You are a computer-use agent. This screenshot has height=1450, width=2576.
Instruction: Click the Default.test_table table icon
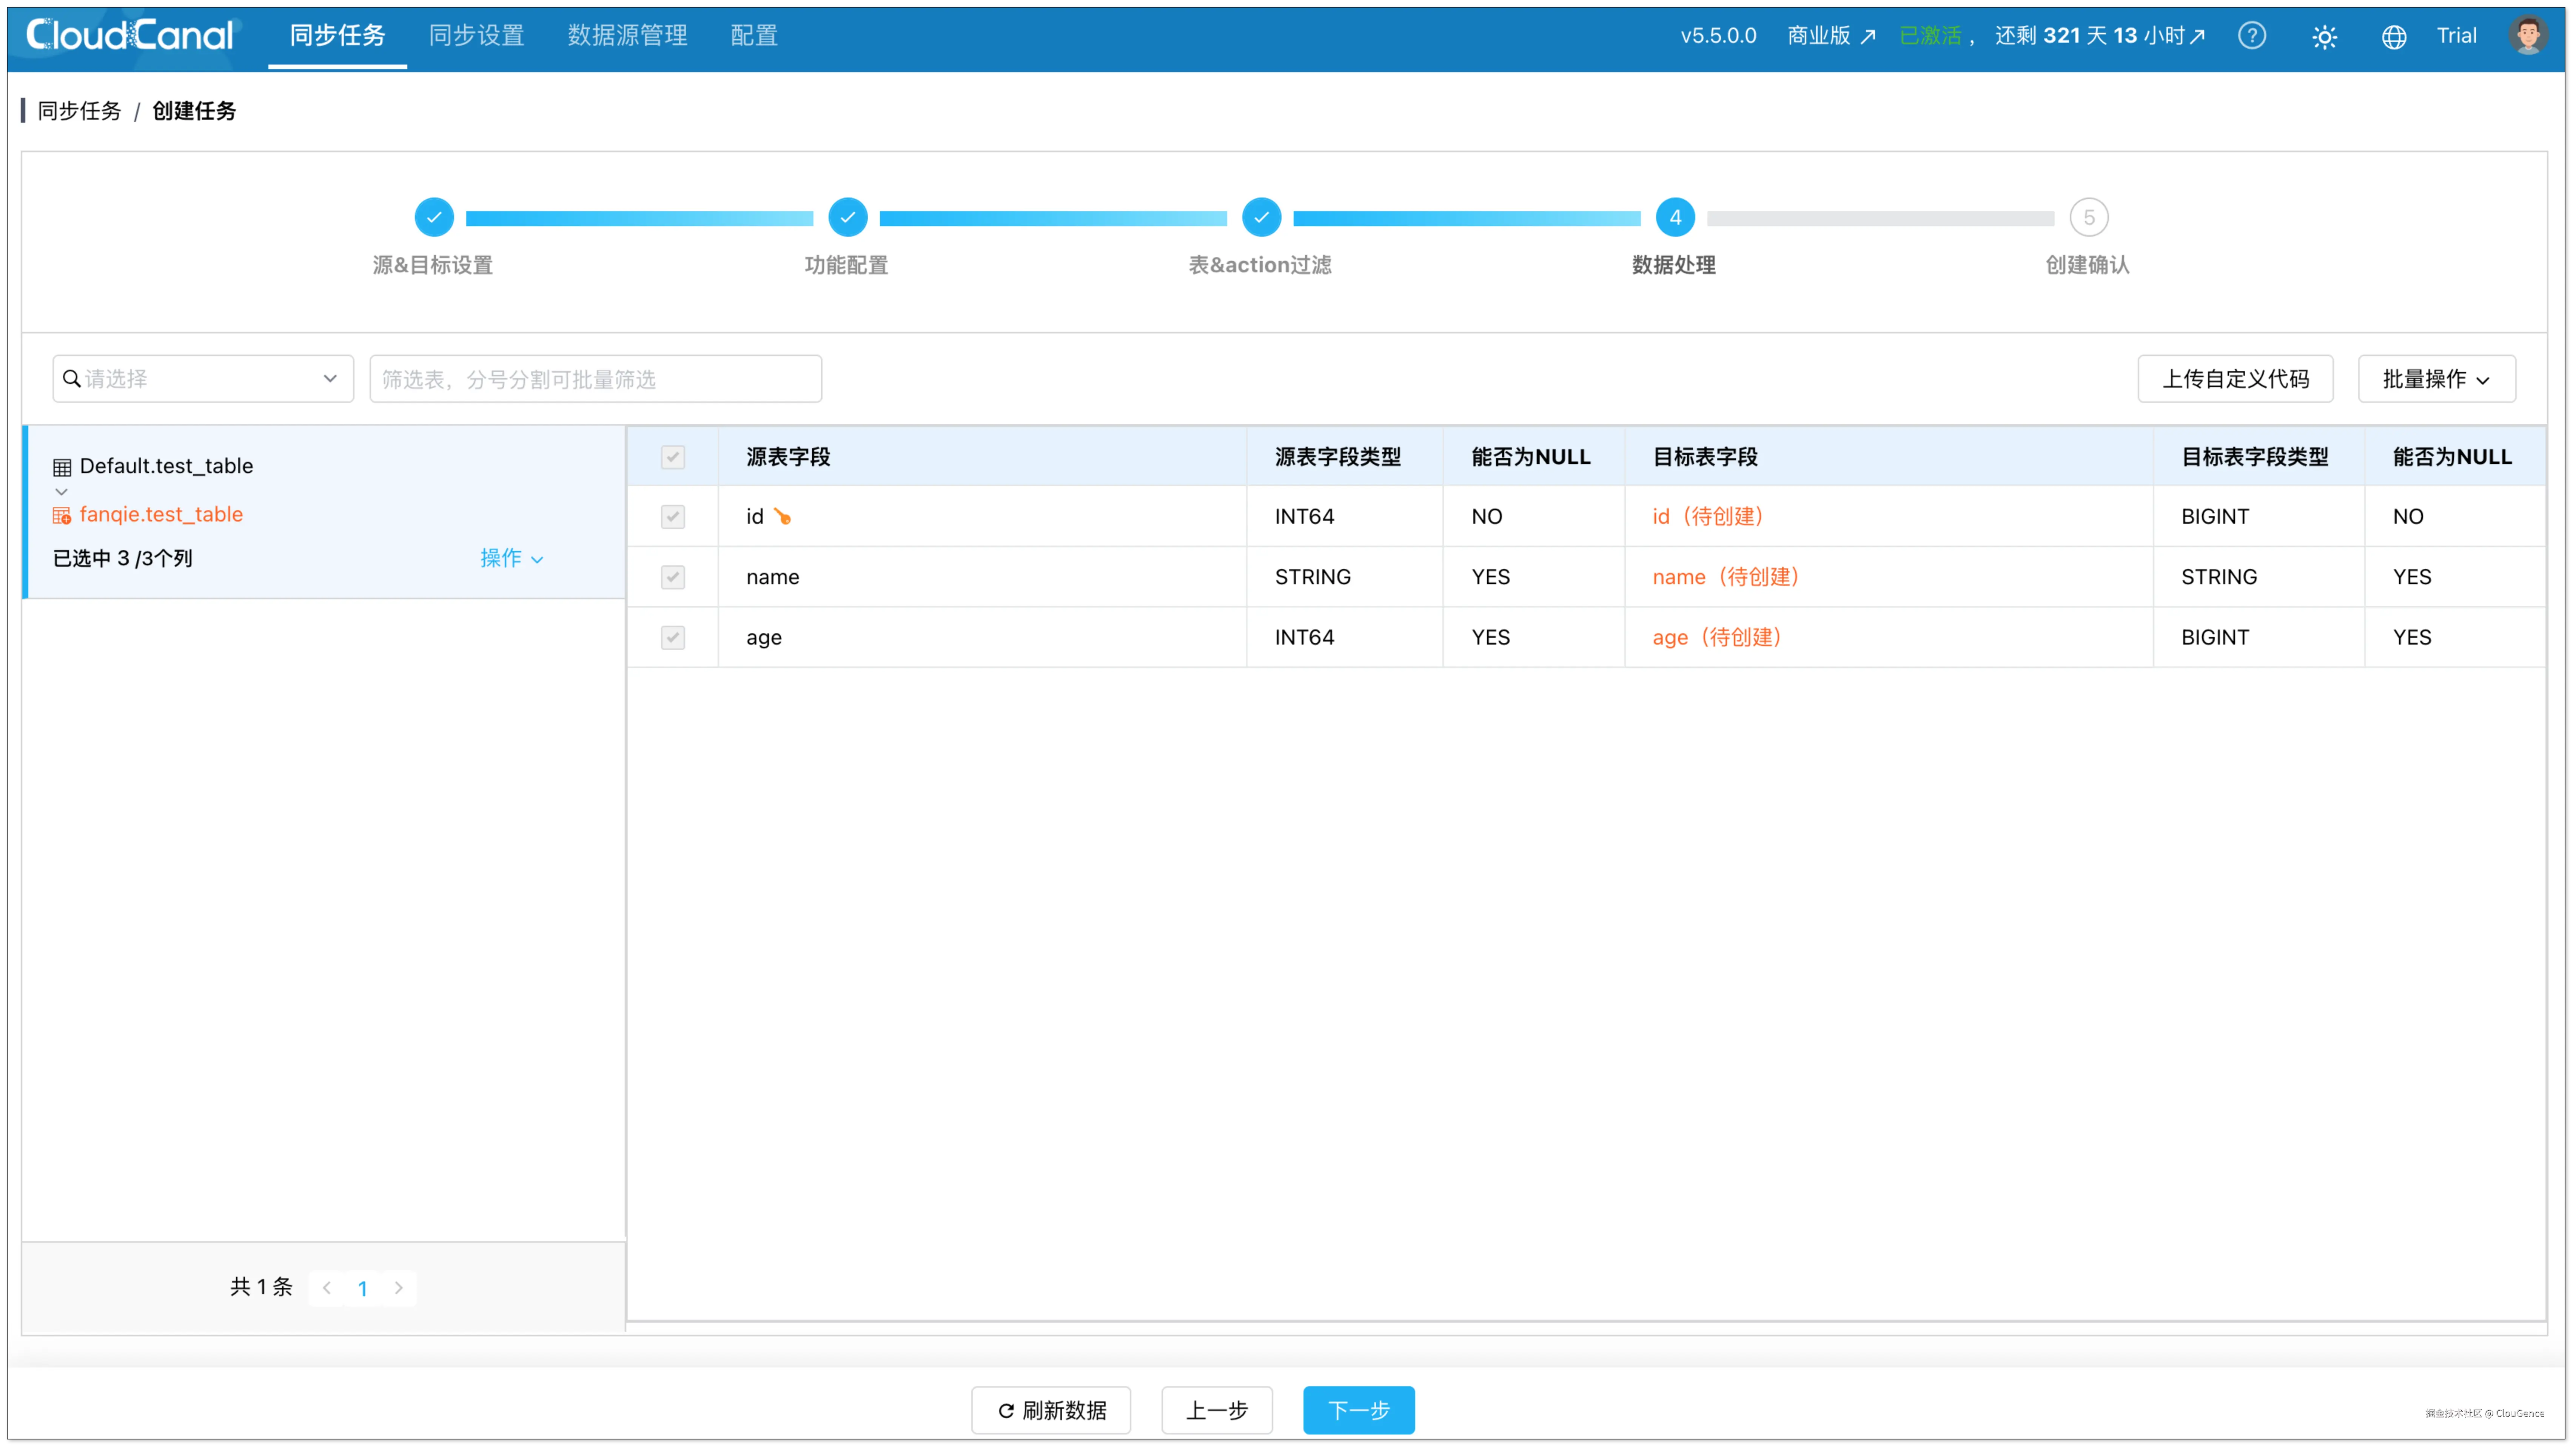click(62, 467)
